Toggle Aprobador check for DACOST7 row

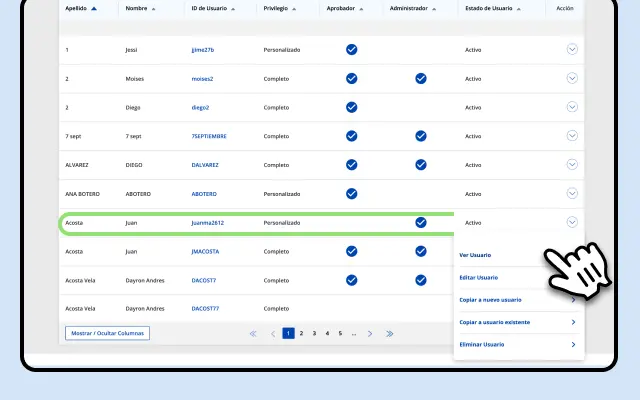[351, 280]
